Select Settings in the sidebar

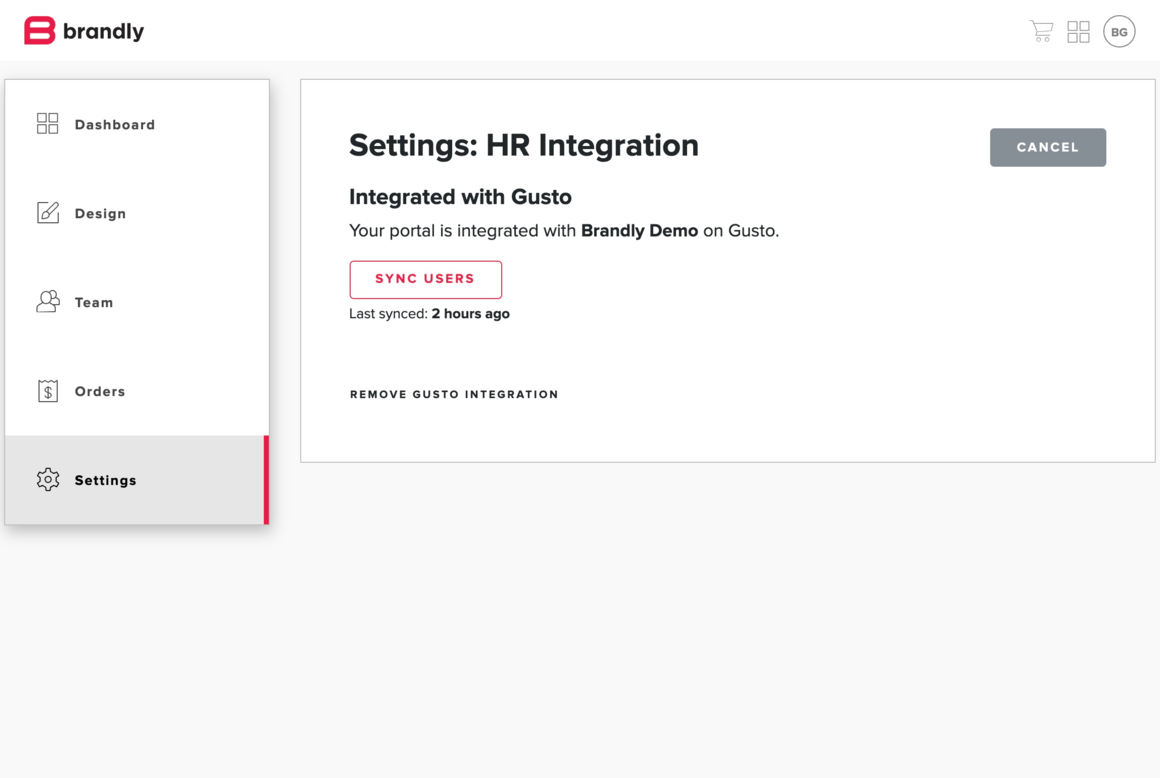137,480
